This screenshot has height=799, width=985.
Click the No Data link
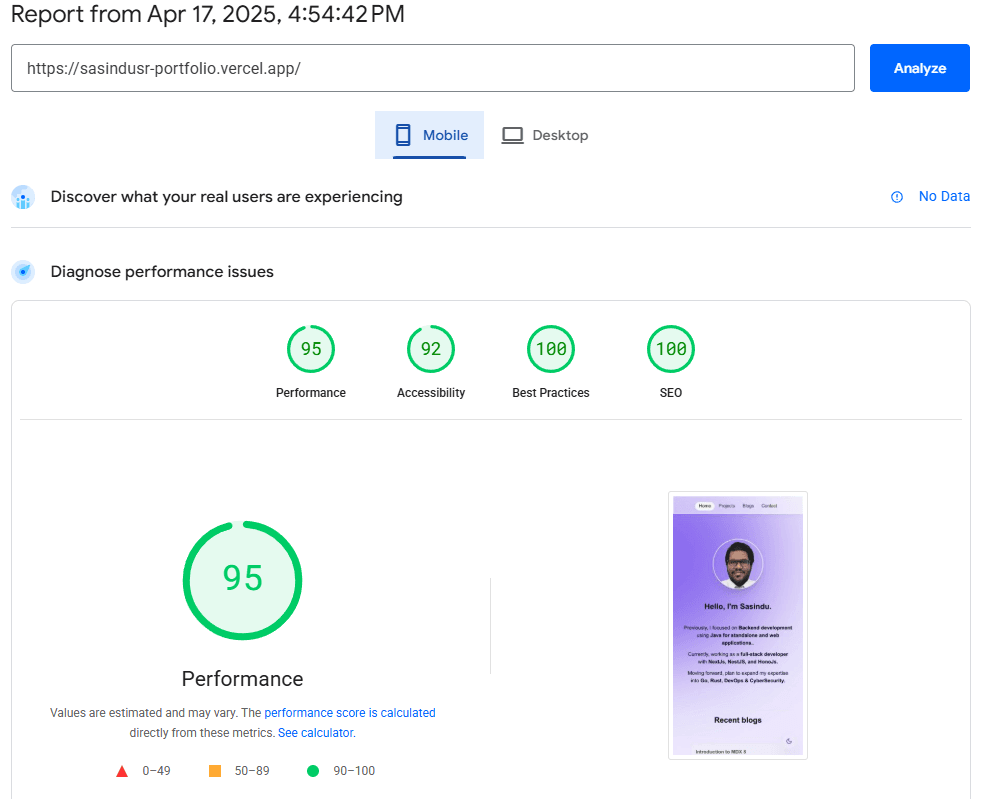click(x=944, y=196)
